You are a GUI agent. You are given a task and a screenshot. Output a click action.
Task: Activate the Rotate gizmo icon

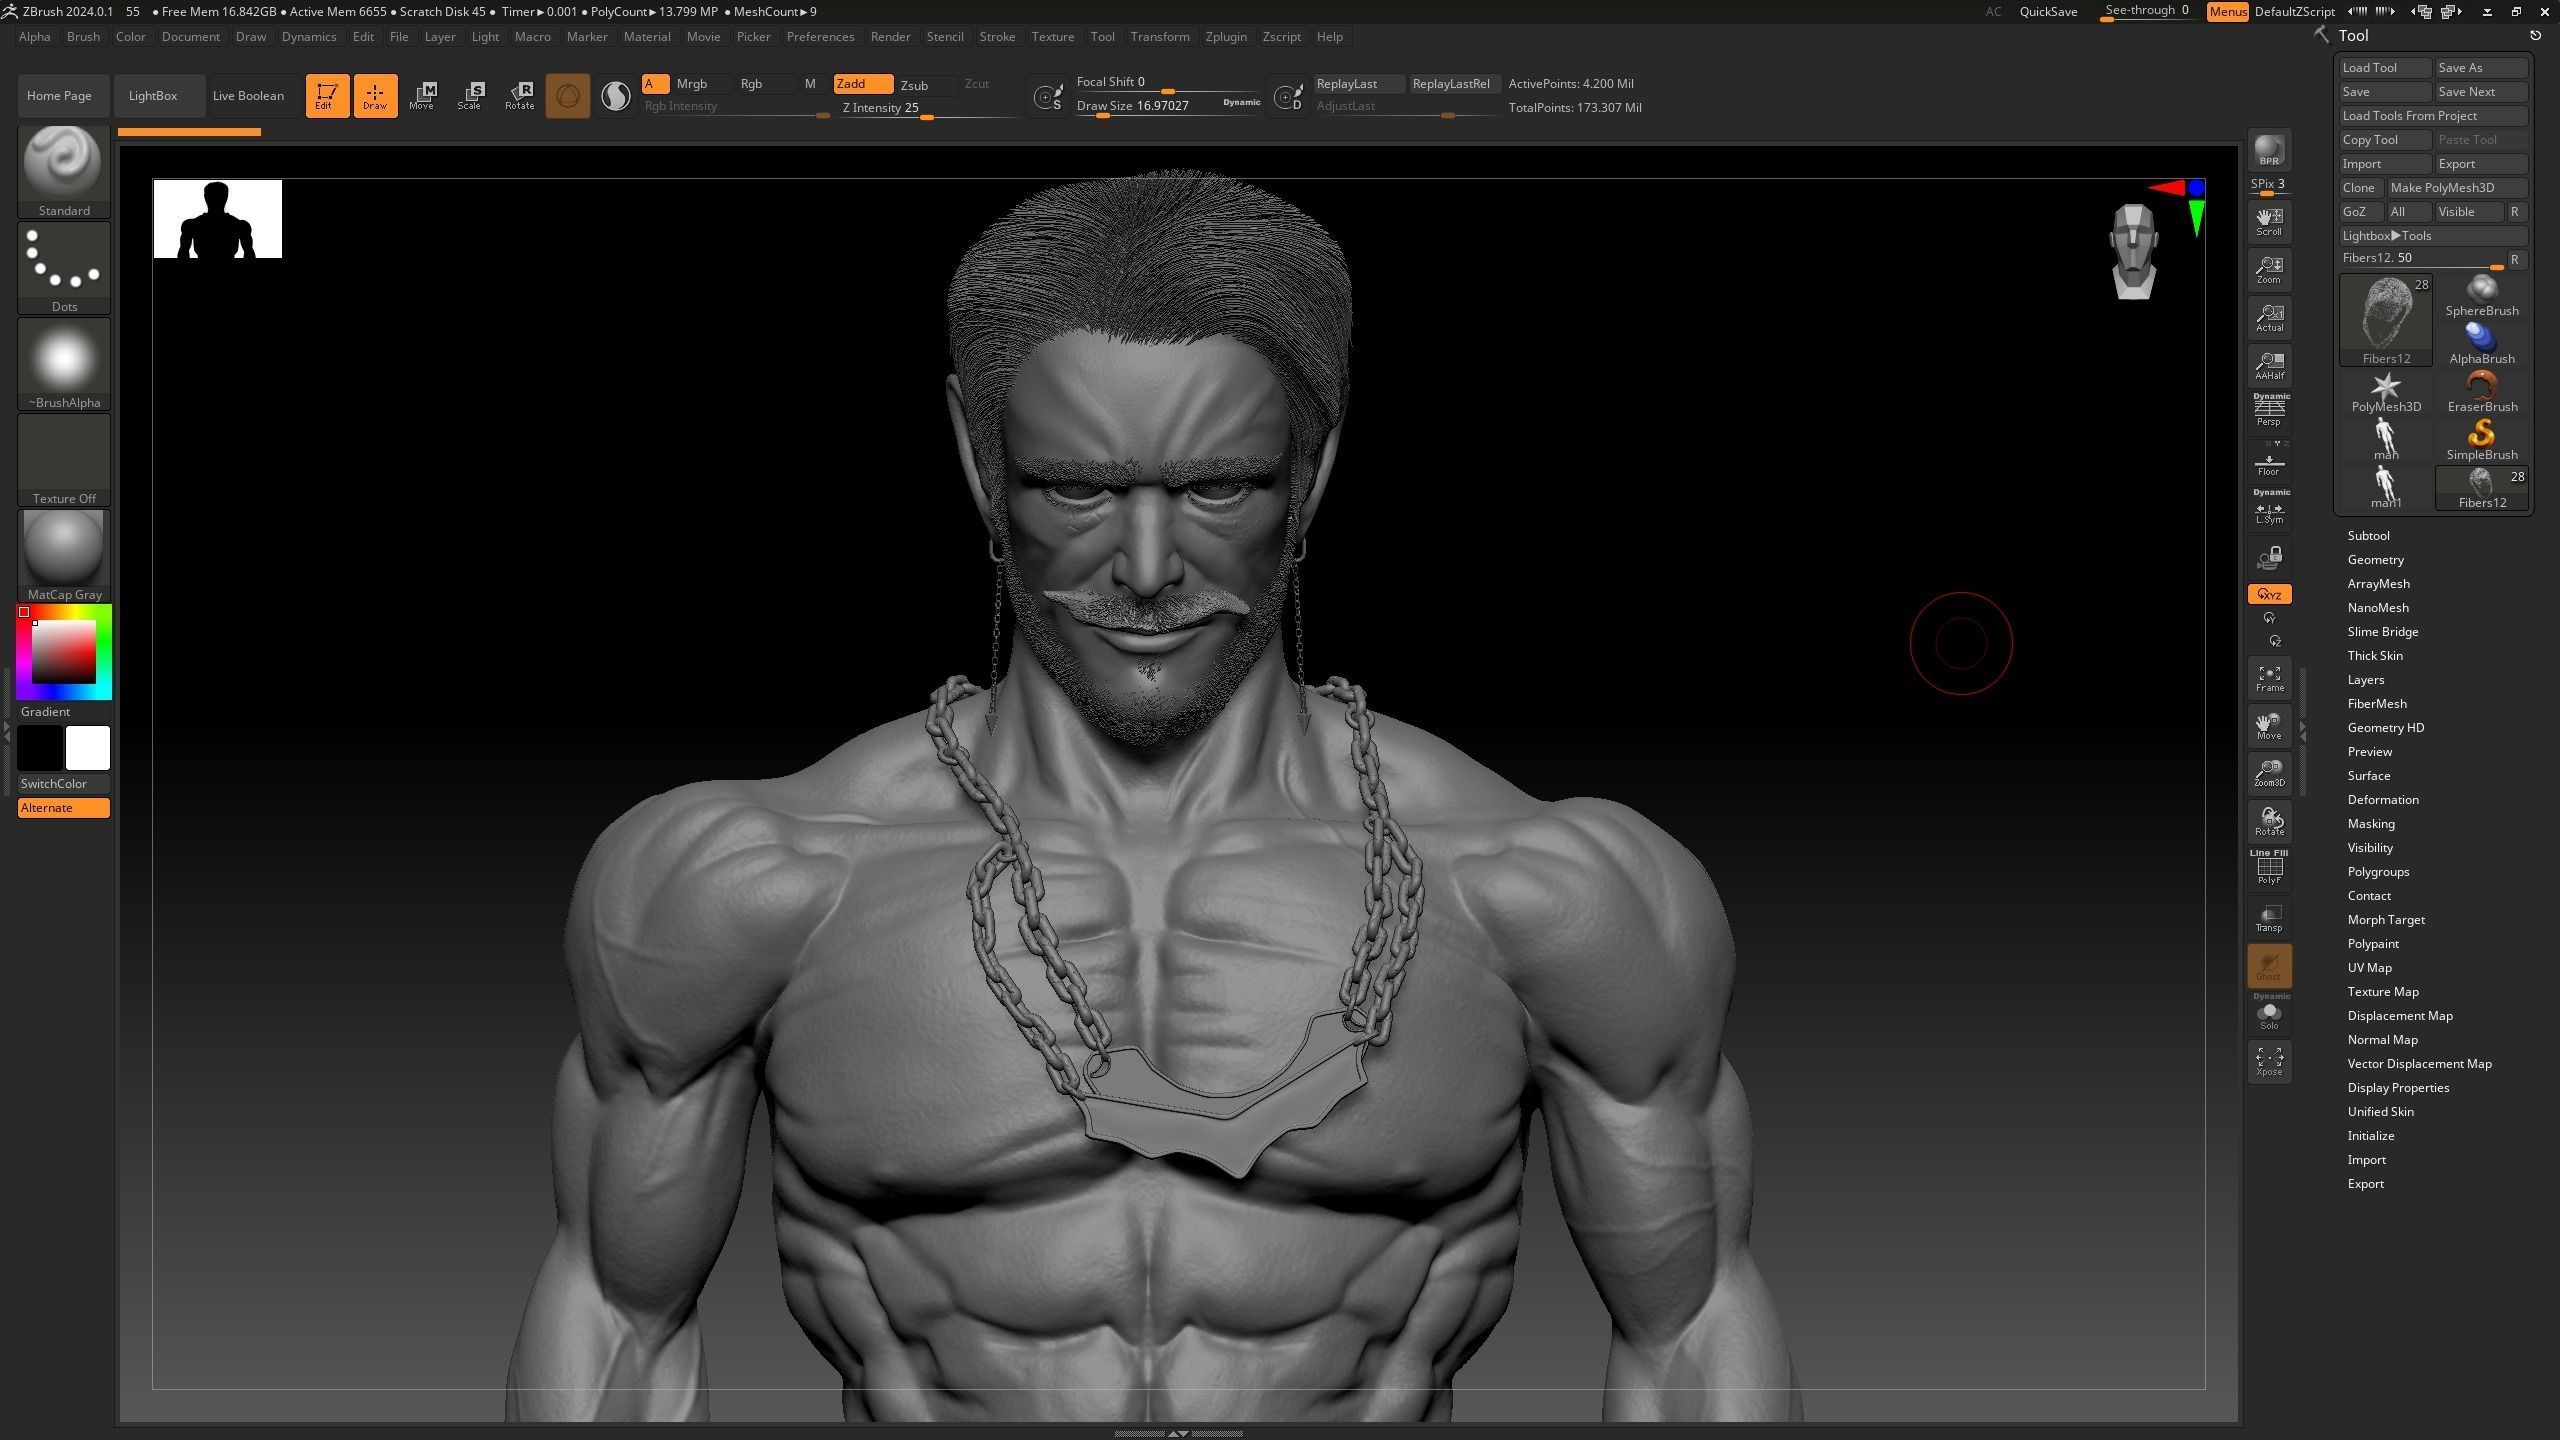(x=519, y=96)
